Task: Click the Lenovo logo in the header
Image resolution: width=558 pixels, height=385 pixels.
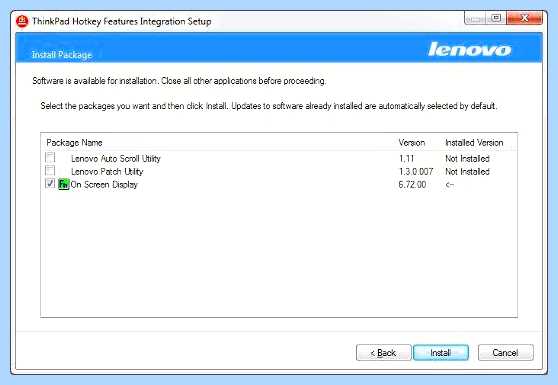Action: (470, 49)
